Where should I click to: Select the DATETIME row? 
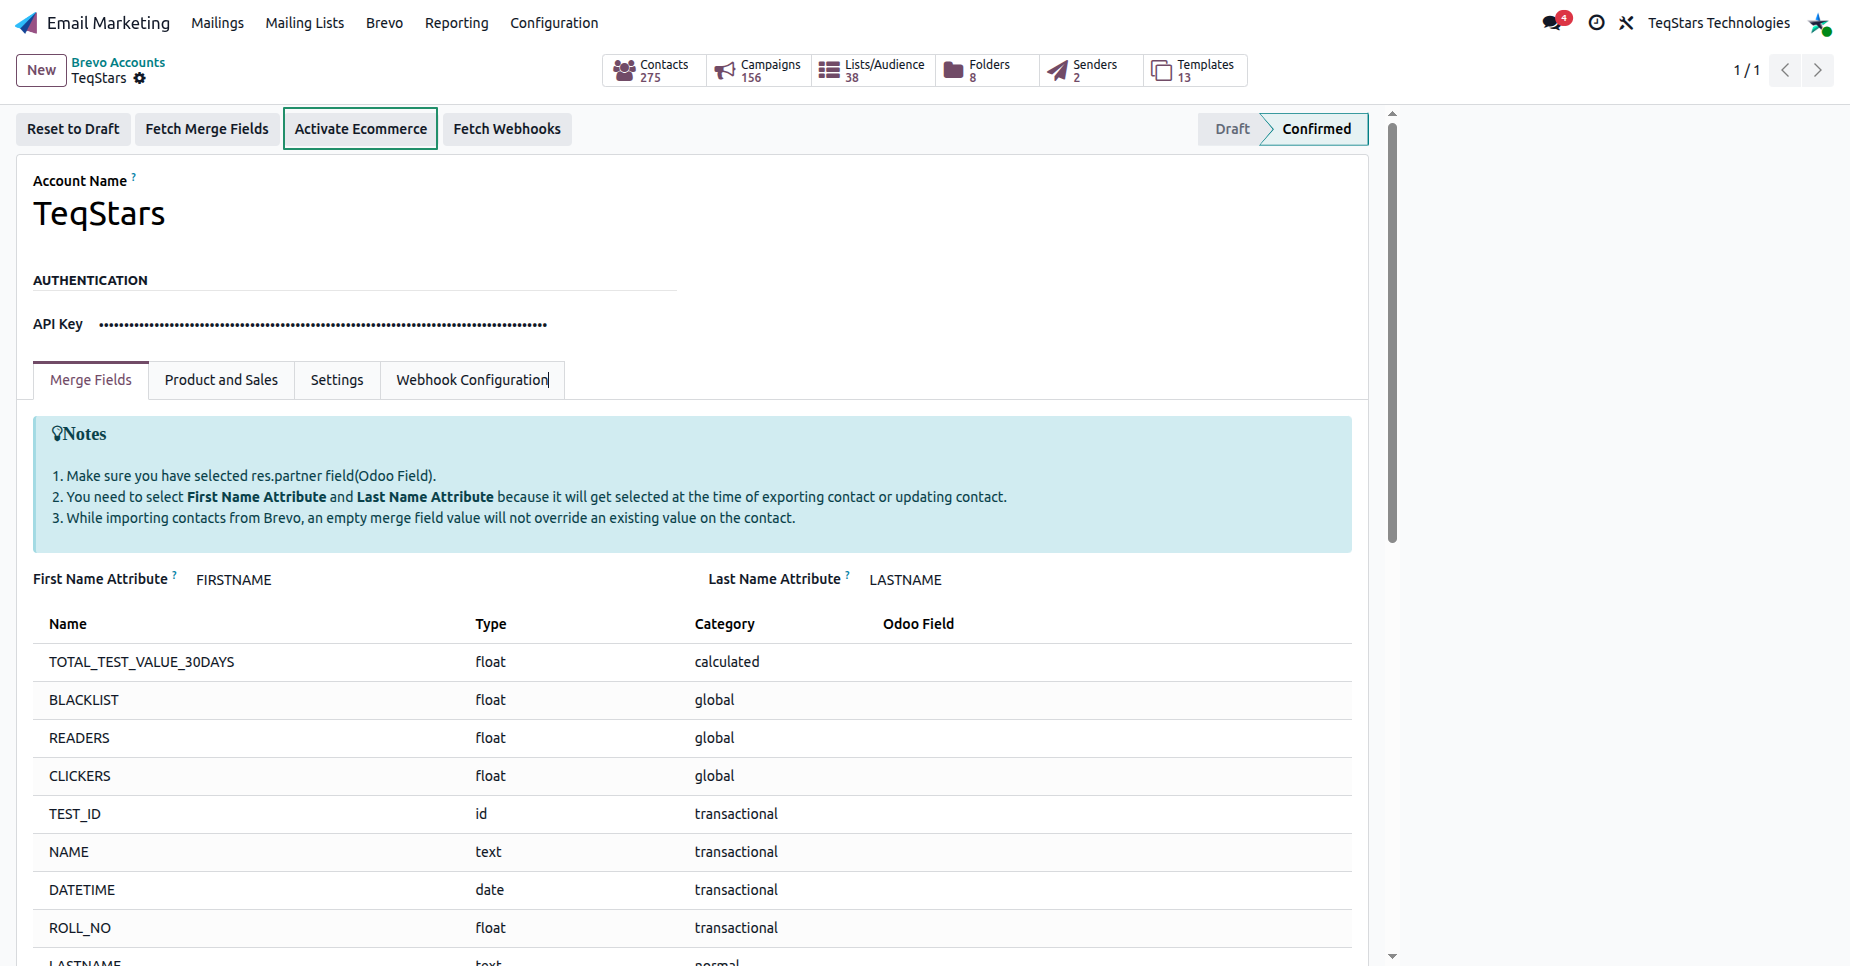(692, 890)
